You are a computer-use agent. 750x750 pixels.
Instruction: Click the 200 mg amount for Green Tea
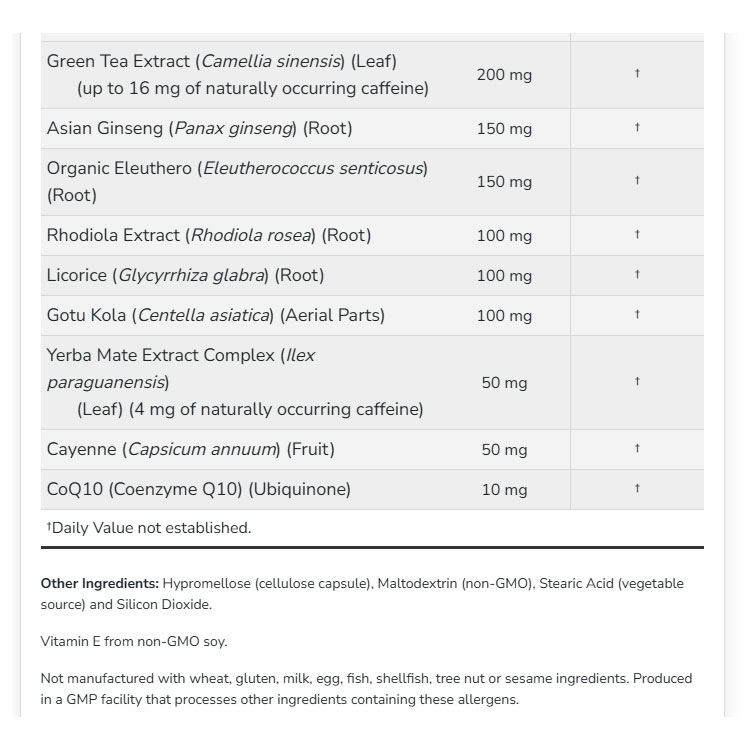[504, 75]
